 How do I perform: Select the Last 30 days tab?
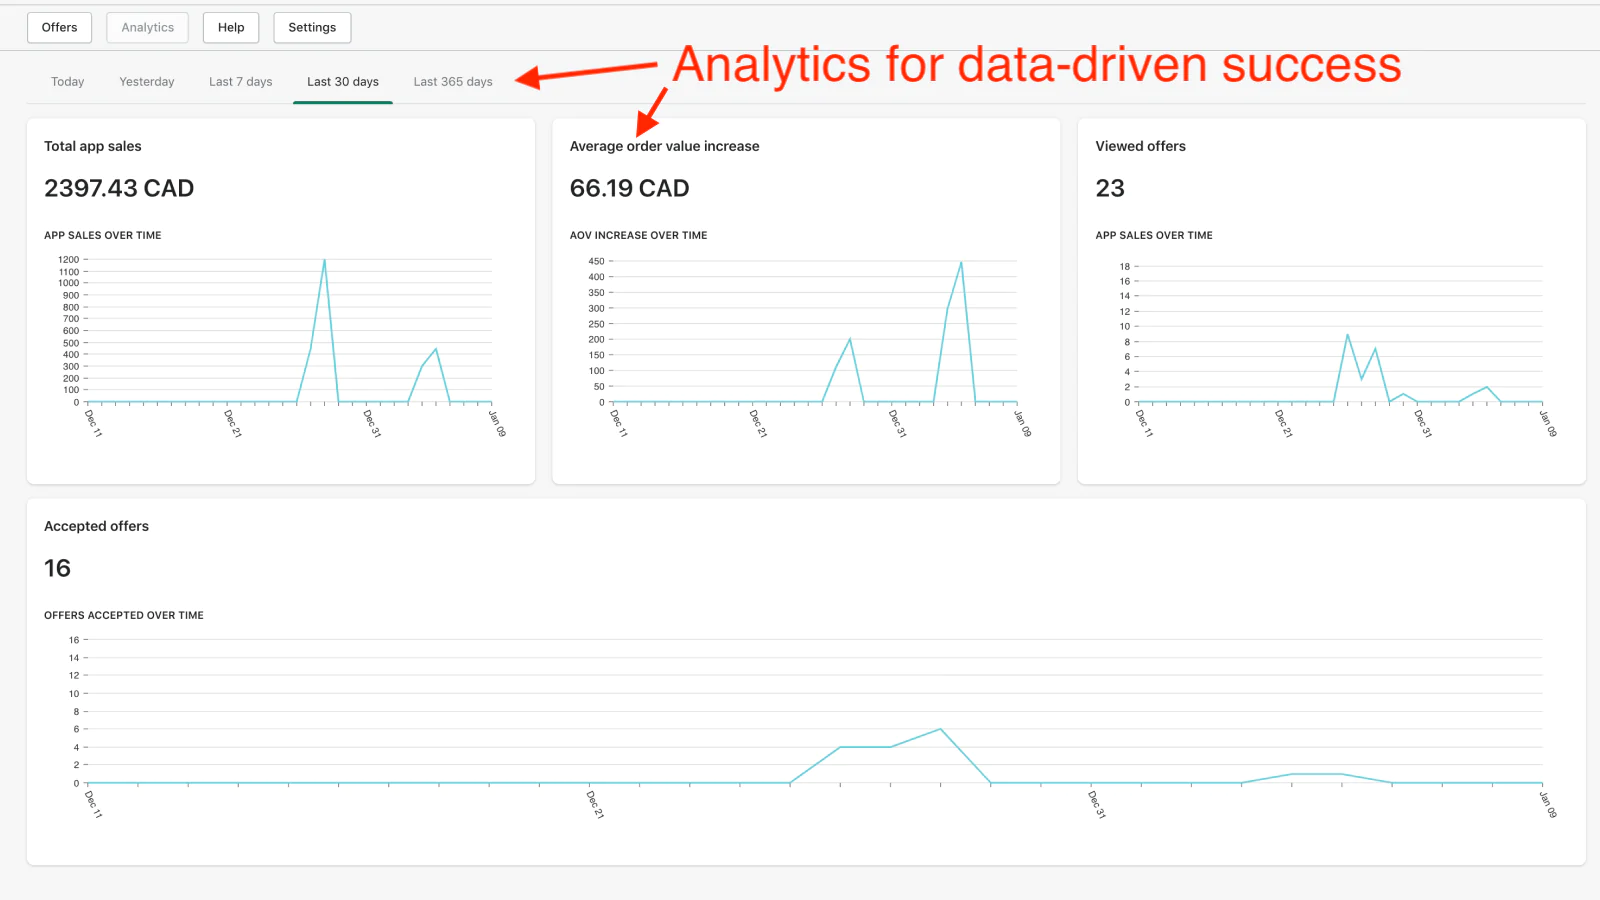pyautogui.click(x=342, y=82)
